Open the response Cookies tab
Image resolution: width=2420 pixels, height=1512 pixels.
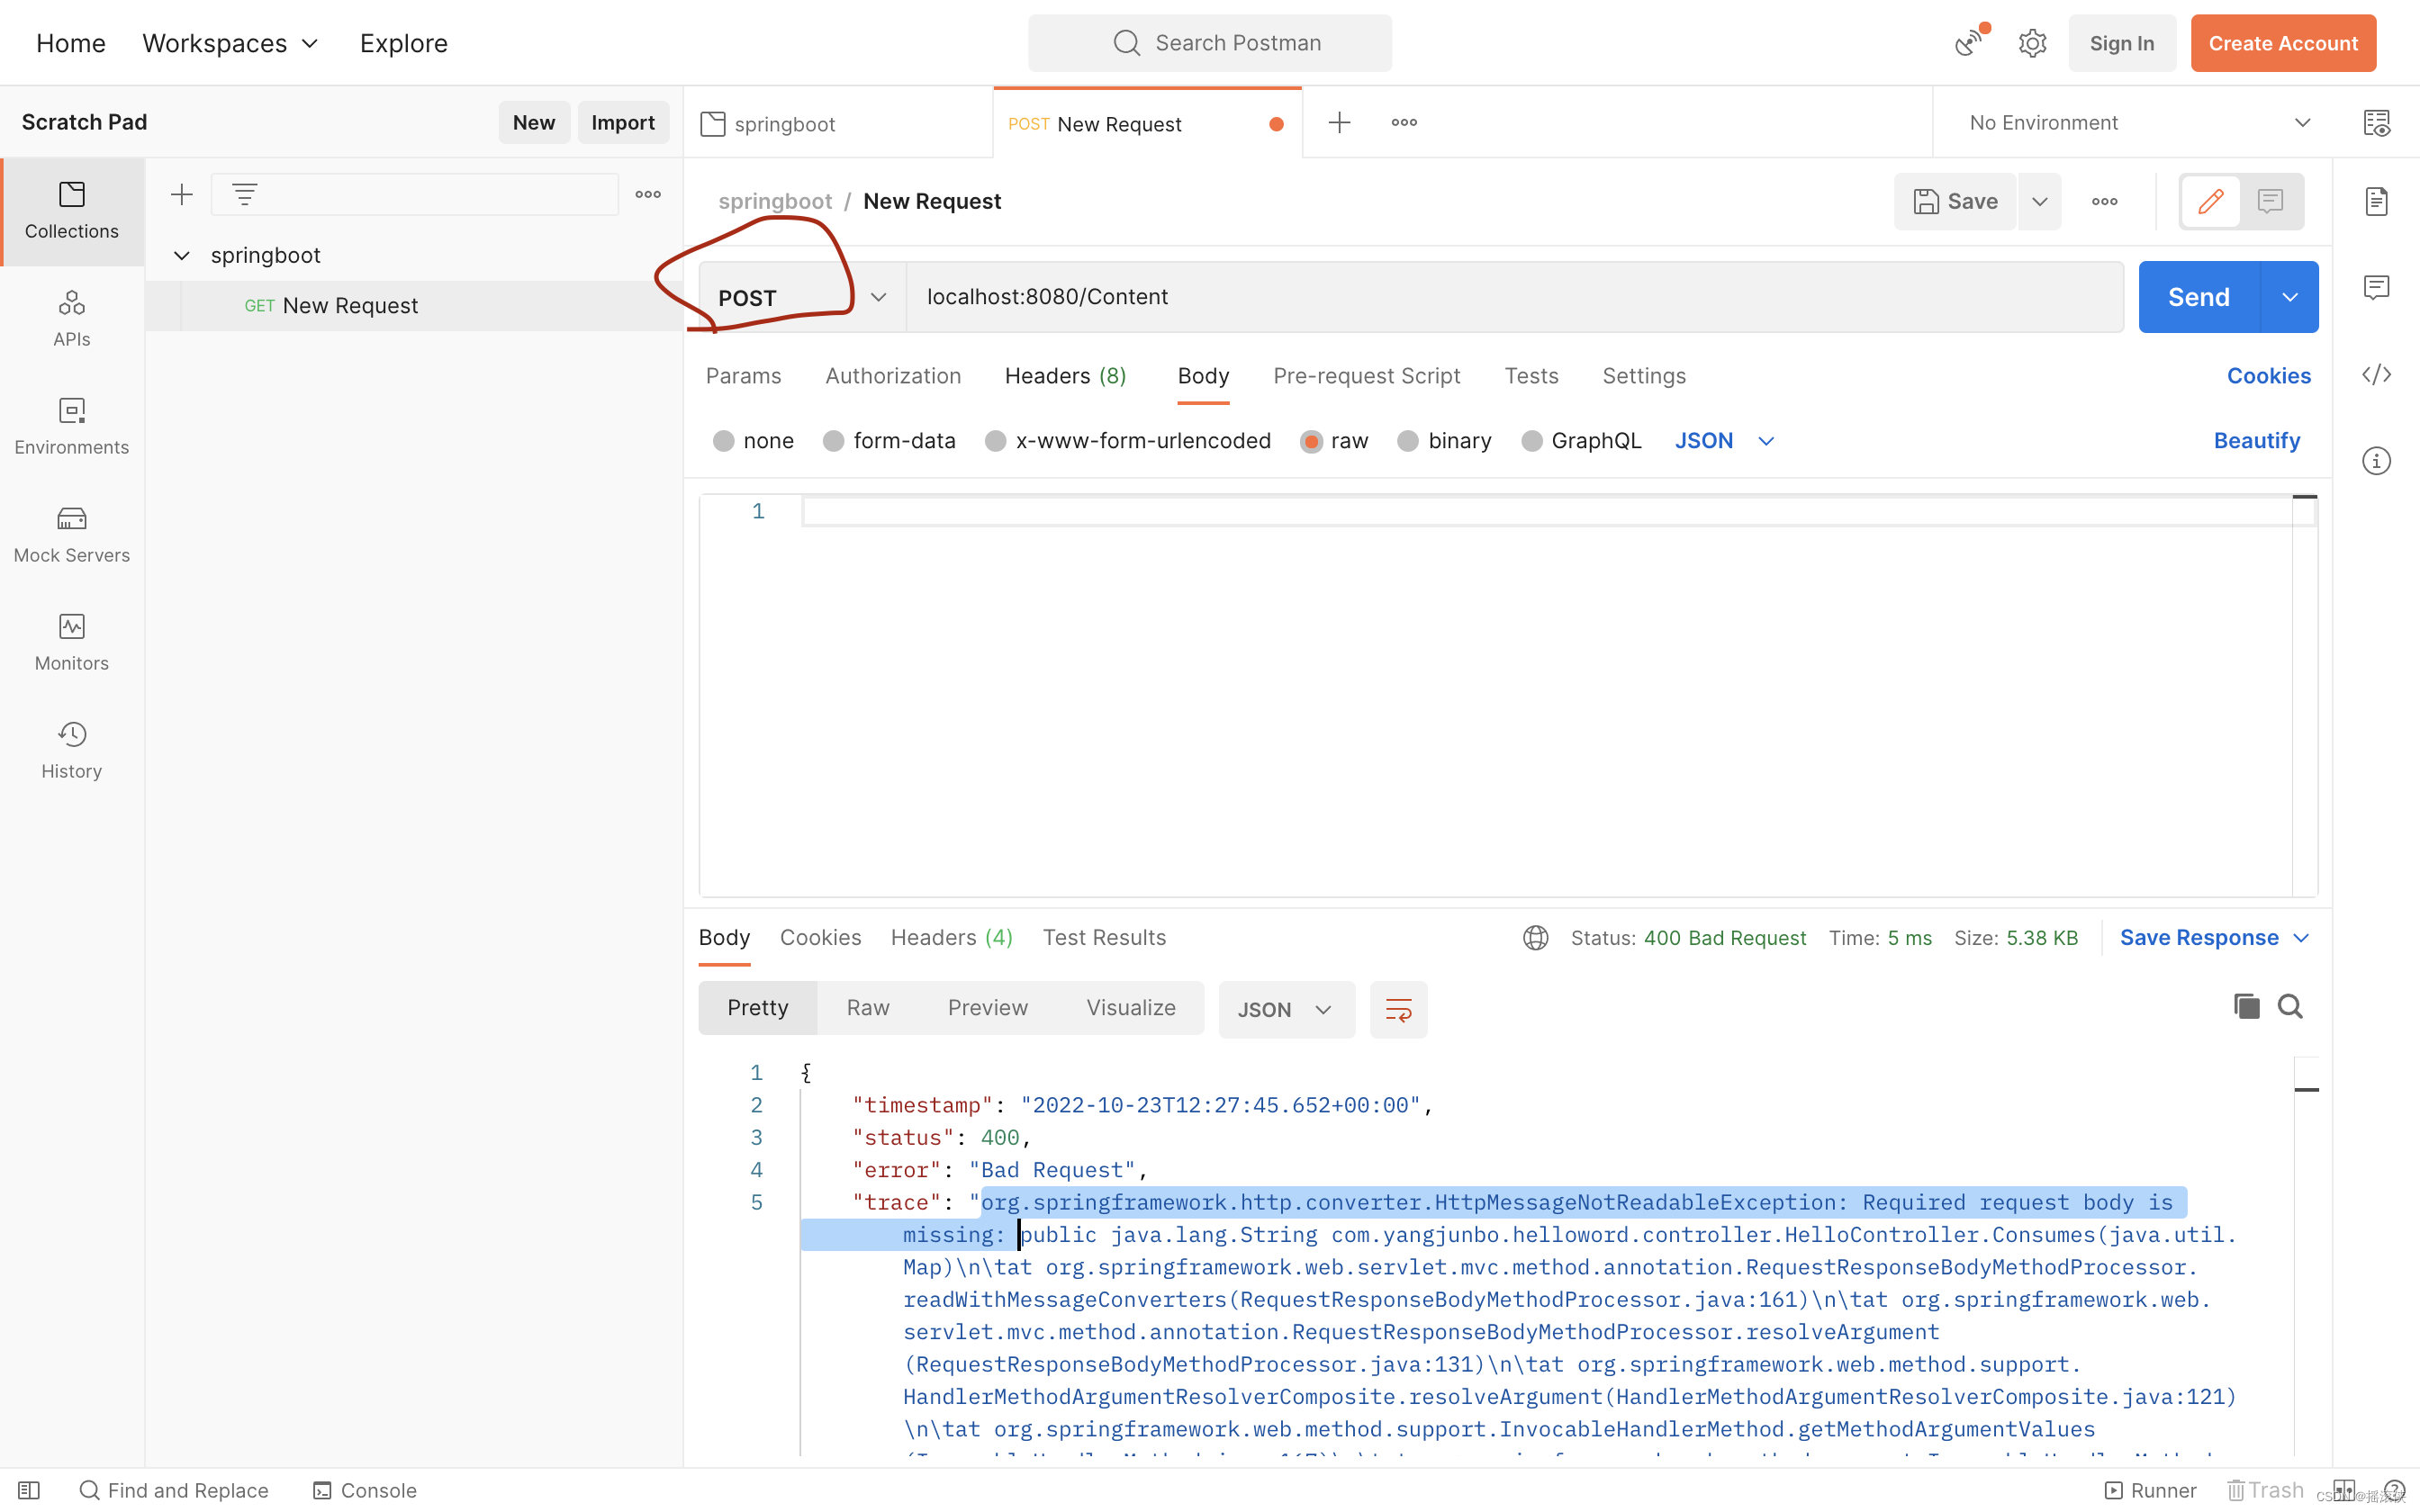(820, 937)
